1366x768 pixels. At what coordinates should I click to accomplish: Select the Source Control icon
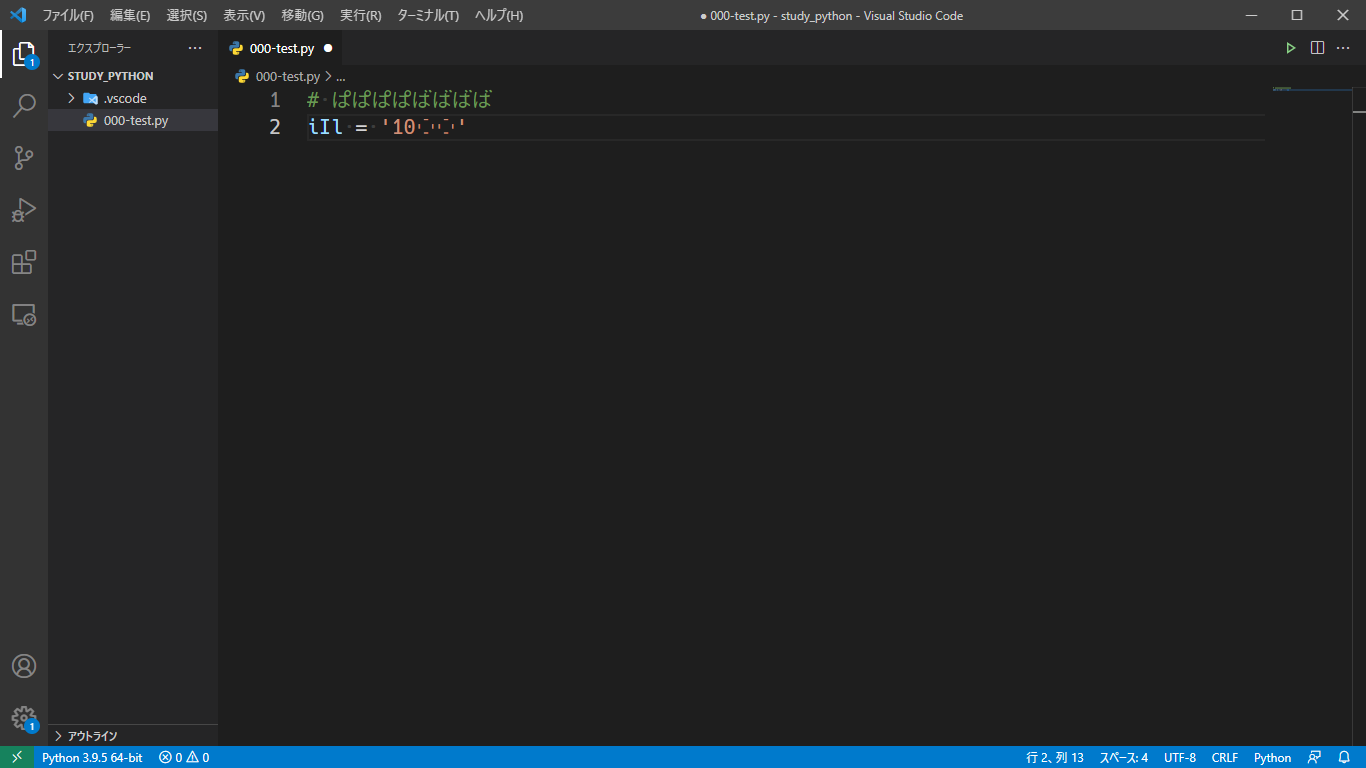click(24, 158)
